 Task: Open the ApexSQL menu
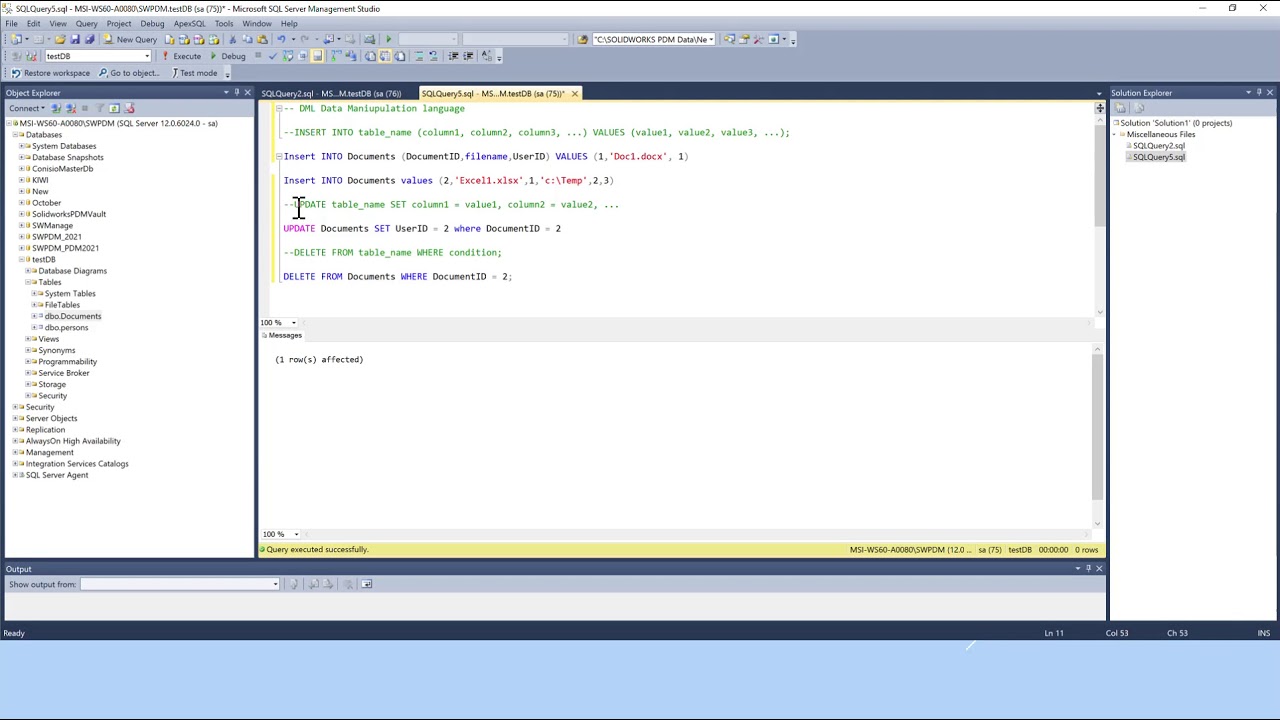(x=189, y=23)
